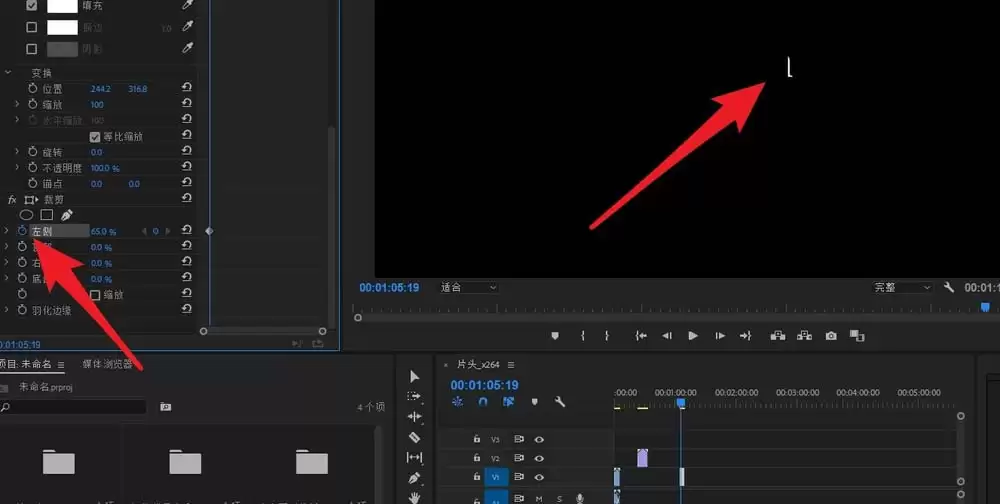The image size is (1000, 504).
Task: Create an ellipse mask for crop effect
Action: pos(27,215)
